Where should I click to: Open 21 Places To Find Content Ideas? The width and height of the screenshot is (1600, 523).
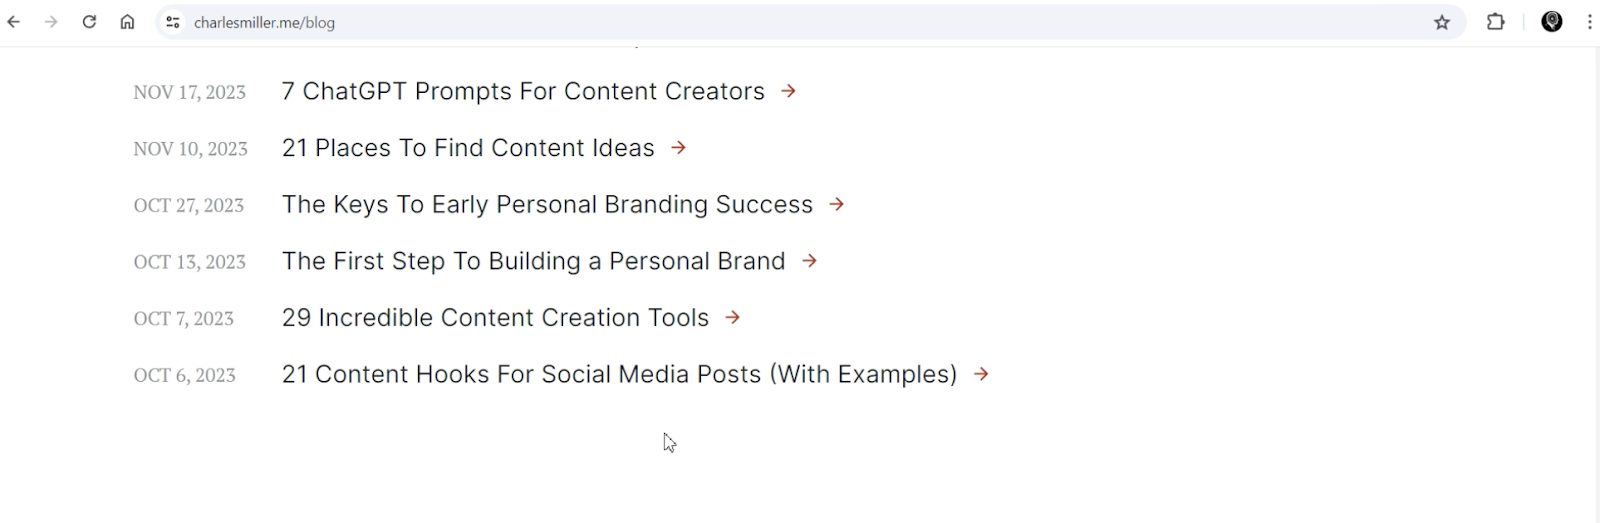(x=468, y=148)
